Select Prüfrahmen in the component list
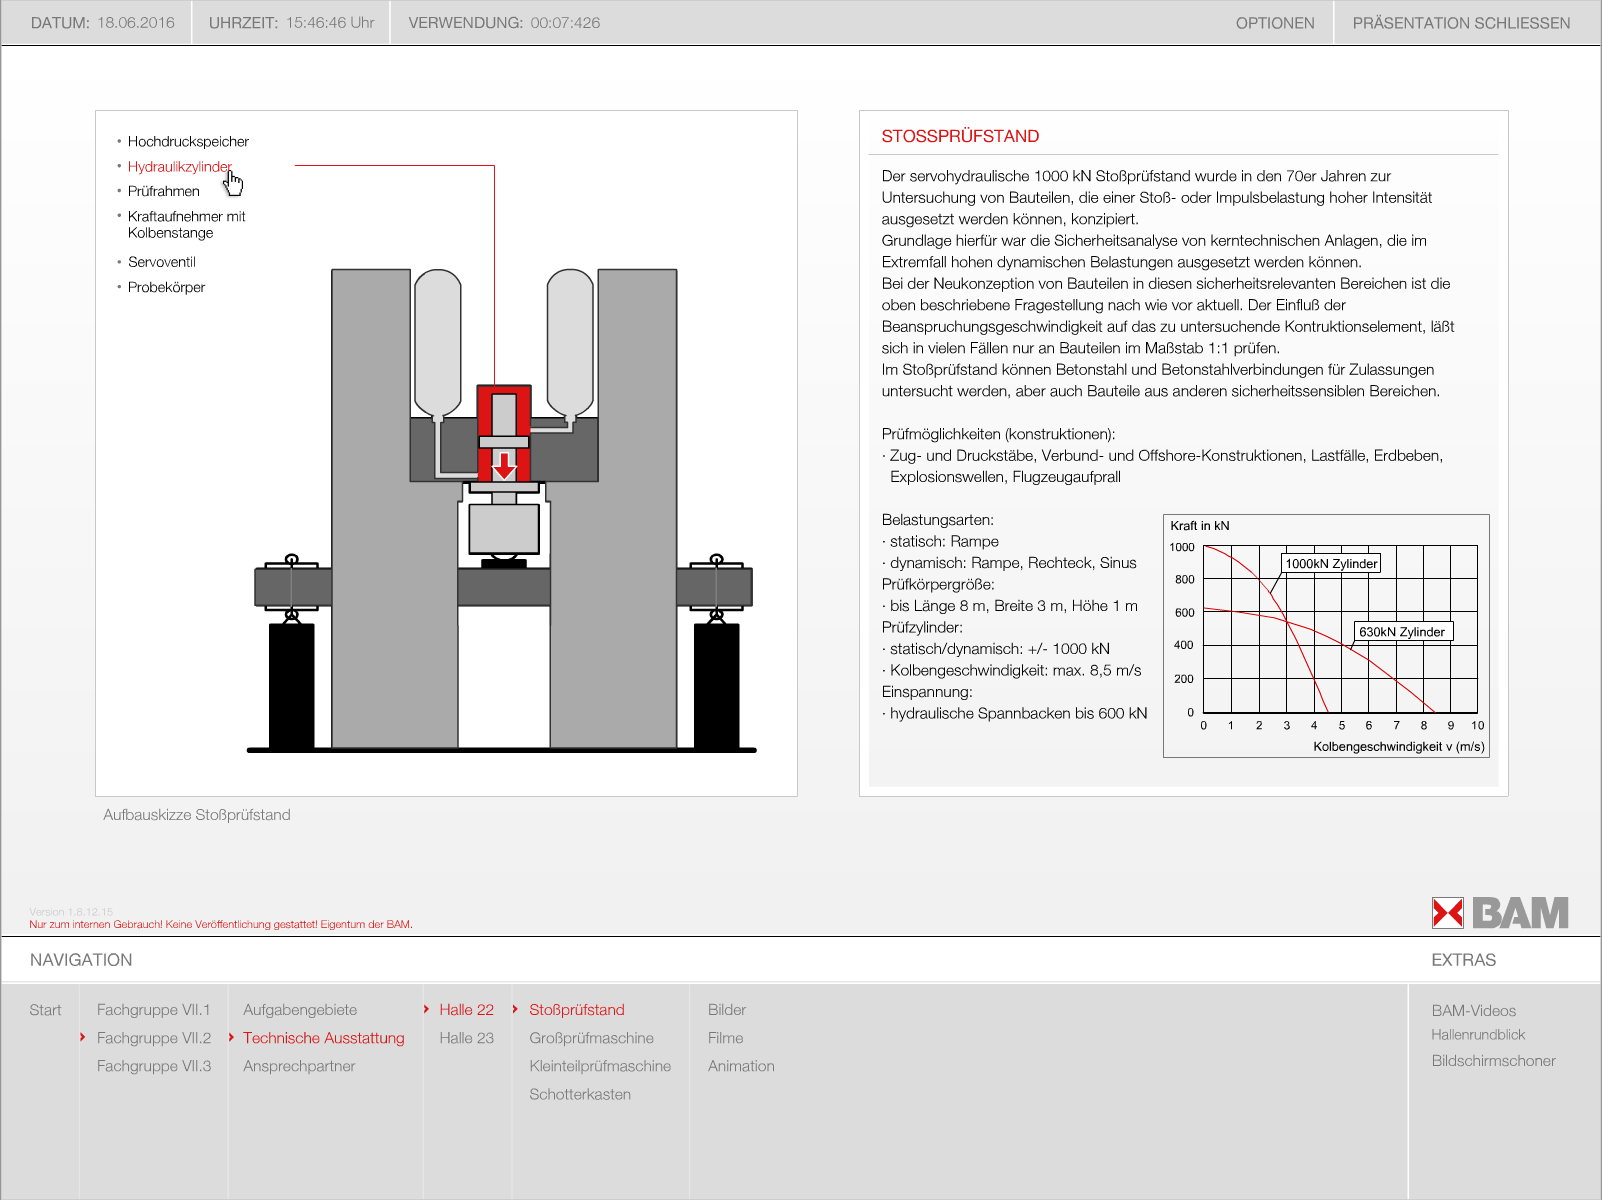Viewport: 1602px width, 1200px height. pyautogui.click(x=163, y=191)
